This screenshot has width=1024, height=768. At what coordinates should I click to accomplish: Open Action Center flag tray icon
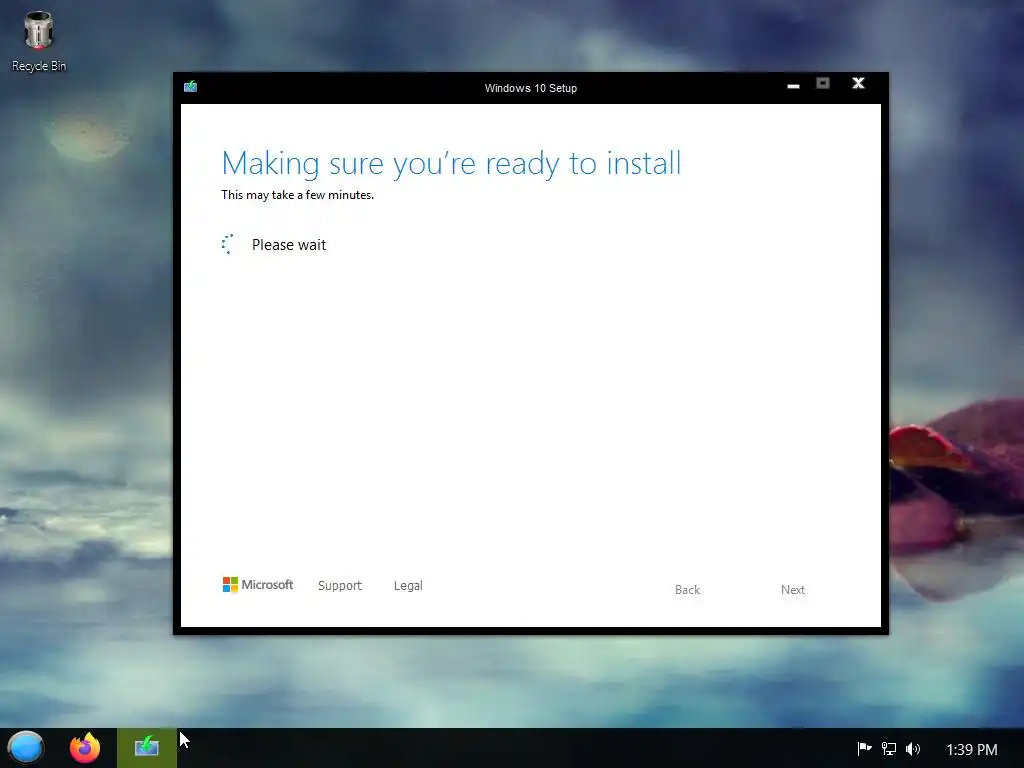(x=864, y=749)
